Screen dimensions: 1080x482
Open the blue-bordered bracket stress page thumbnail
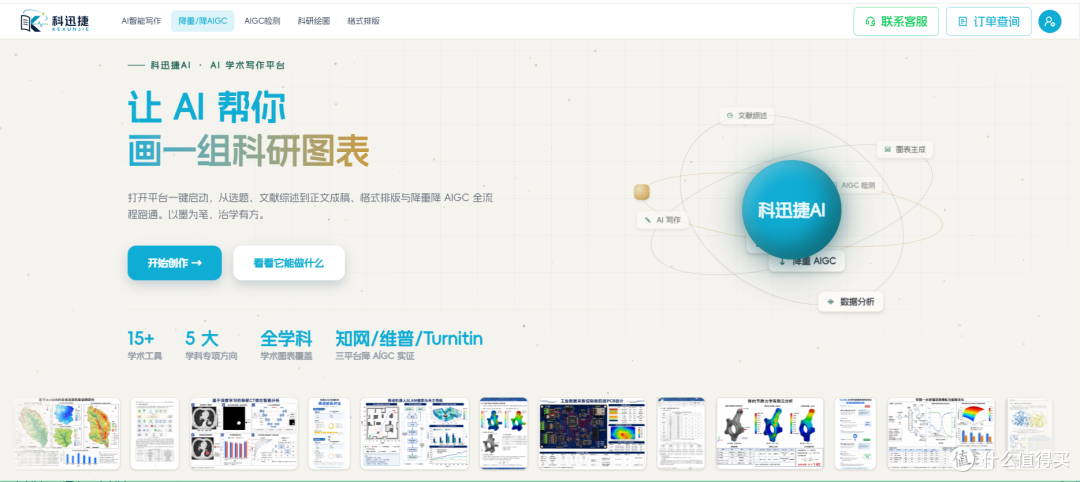(503, 433)
